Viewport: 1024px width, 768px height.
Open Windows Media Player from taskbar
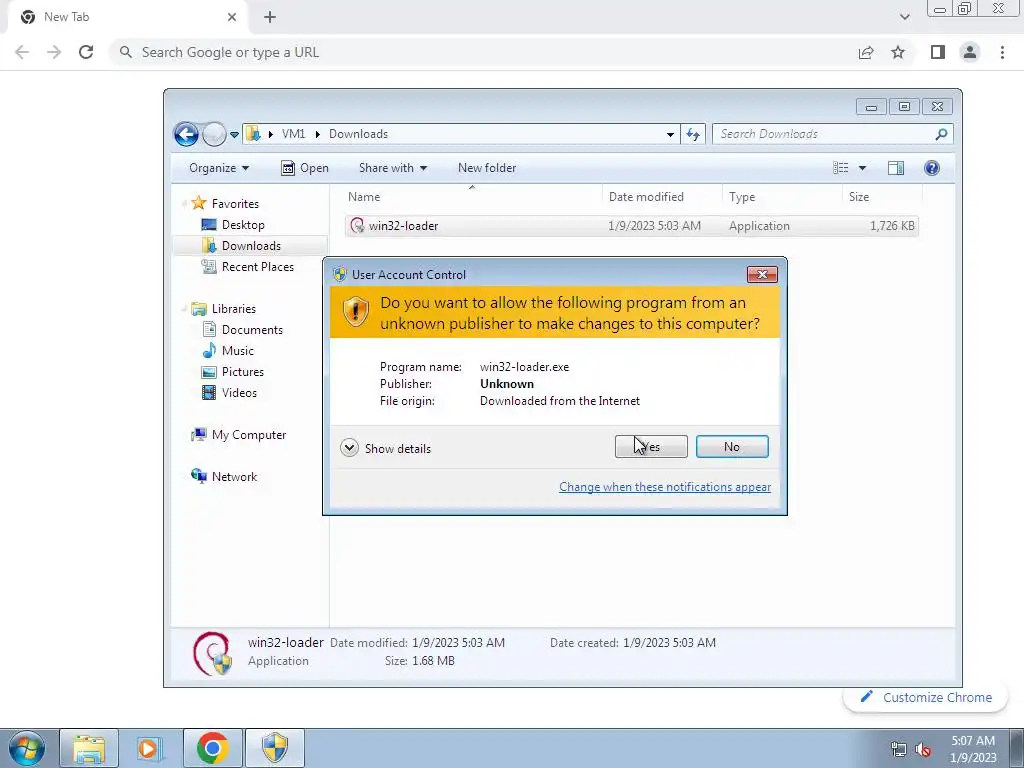(150, 748)
